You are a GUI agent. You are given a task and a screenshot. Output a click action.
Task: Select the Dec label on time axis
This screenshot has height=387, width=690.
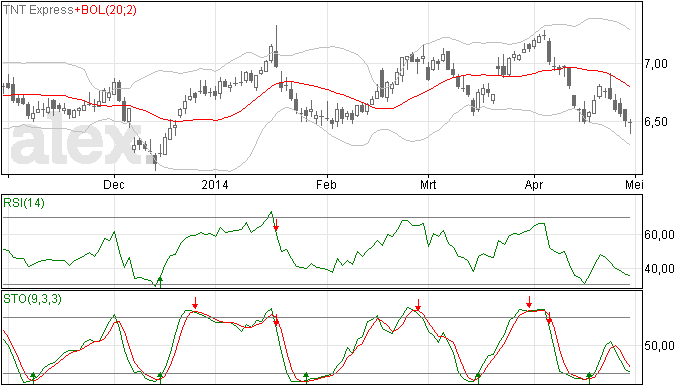[x=114, y=184]
